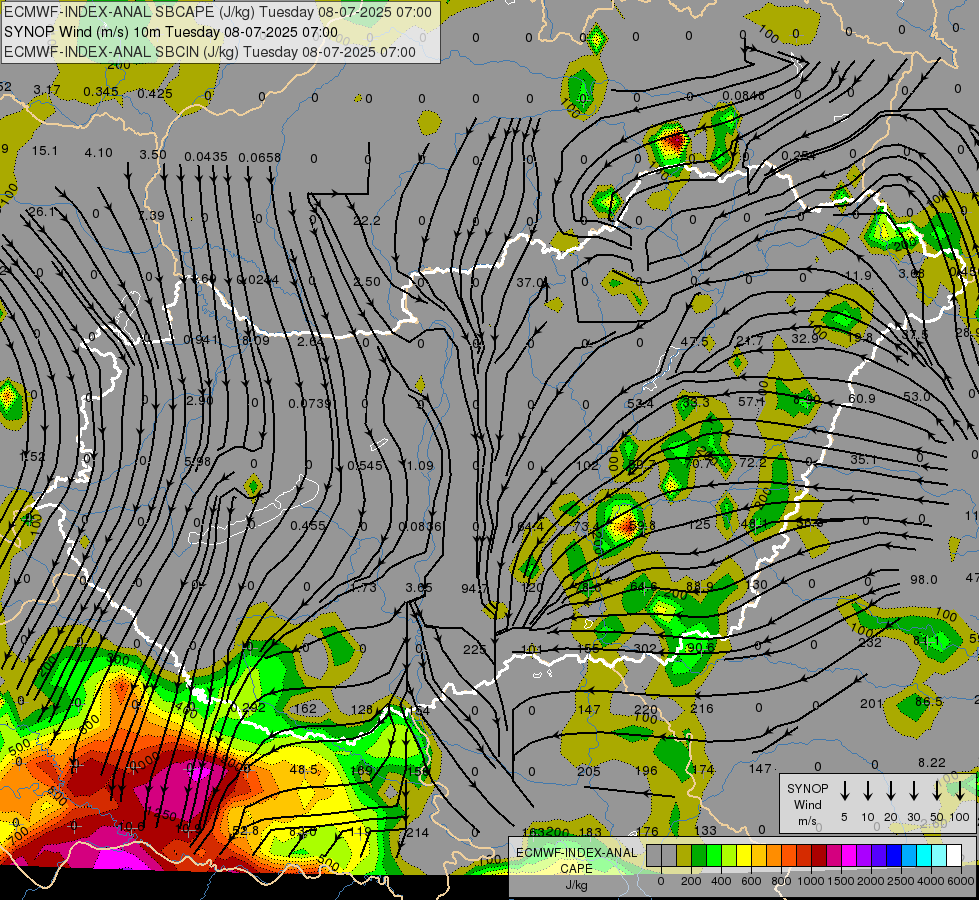979x900 pixels.
Task: Click the ECMWF-INDEX-ANAL CAPE J/kg legend label
Action: coord(576,869)
